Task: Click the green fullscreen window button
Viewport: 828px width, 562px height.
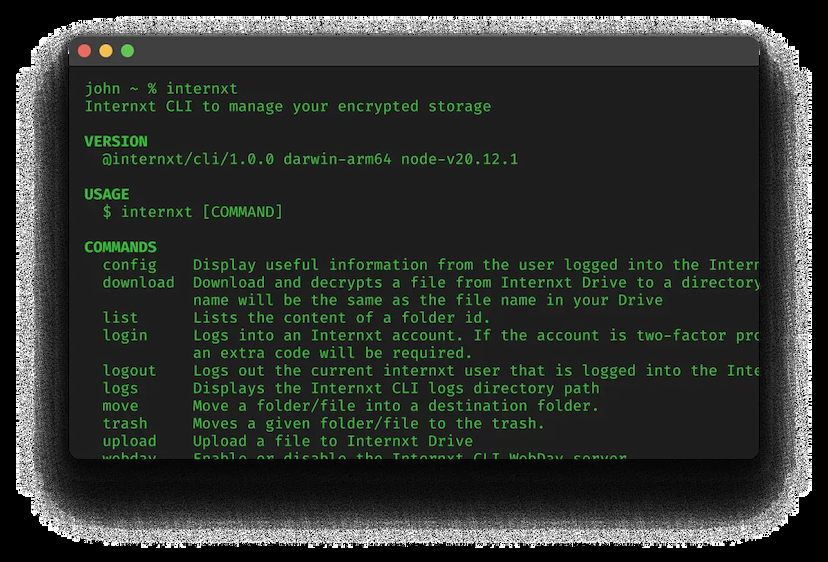Action: point(127,51)
